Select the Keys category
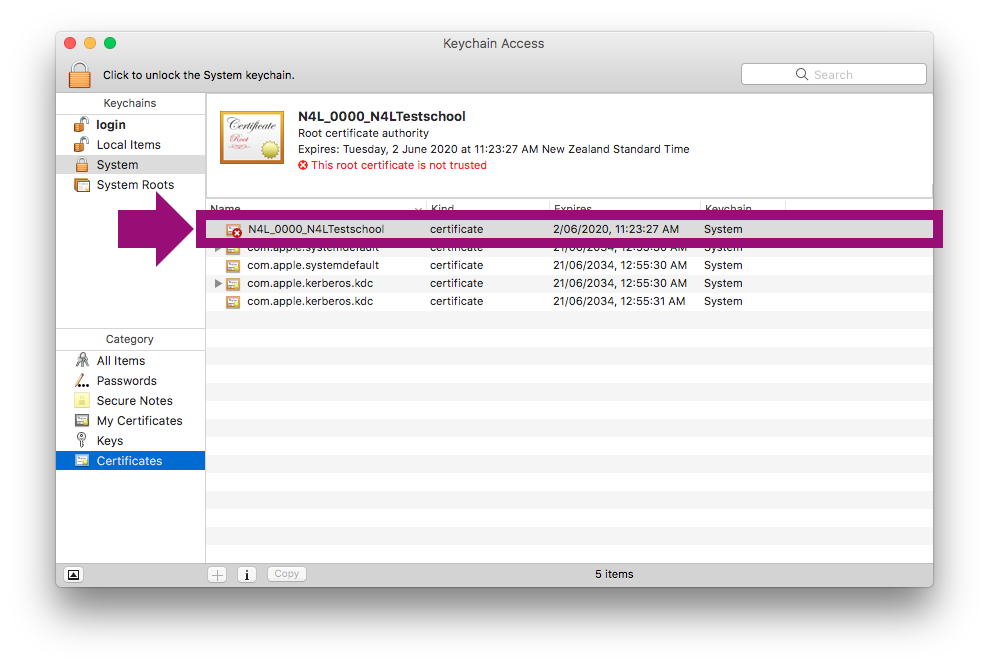The width and height of the screenshot is (989, 667). tap(109, 441)
